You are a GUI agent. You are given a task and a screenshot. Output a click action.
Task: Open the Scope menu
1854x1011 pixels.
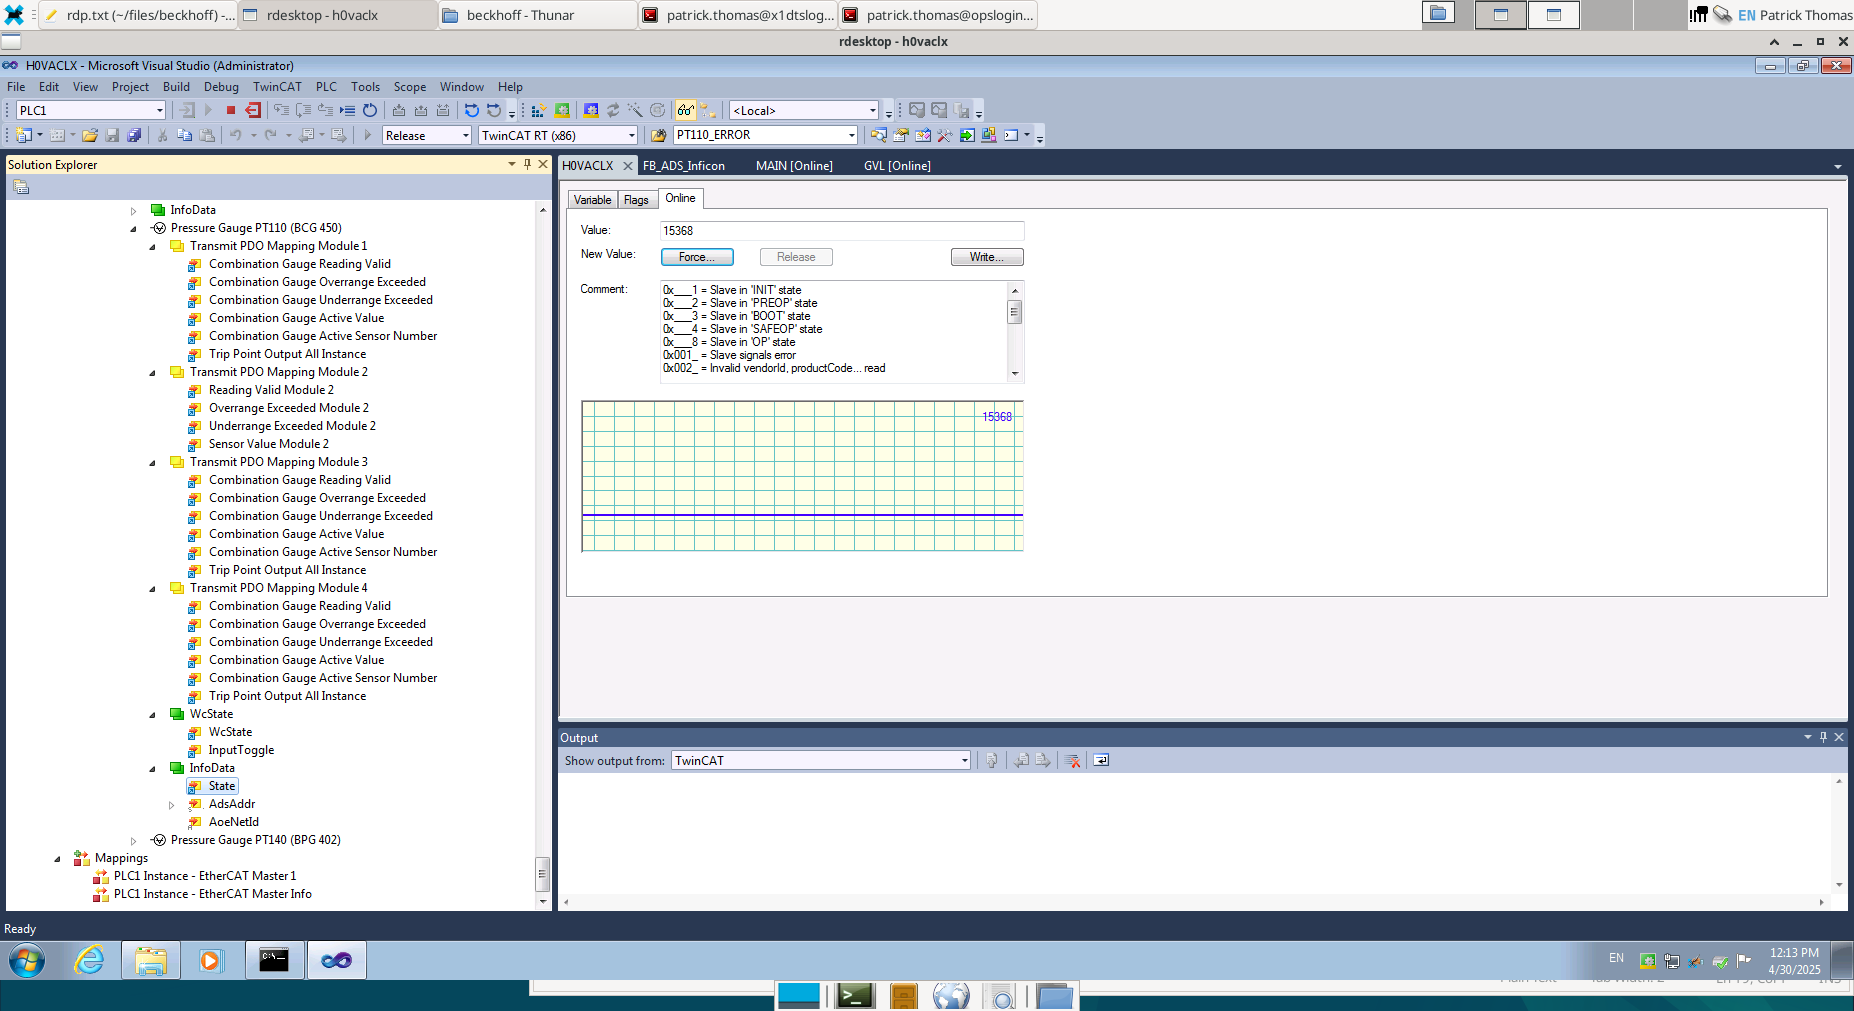[410, 87]
